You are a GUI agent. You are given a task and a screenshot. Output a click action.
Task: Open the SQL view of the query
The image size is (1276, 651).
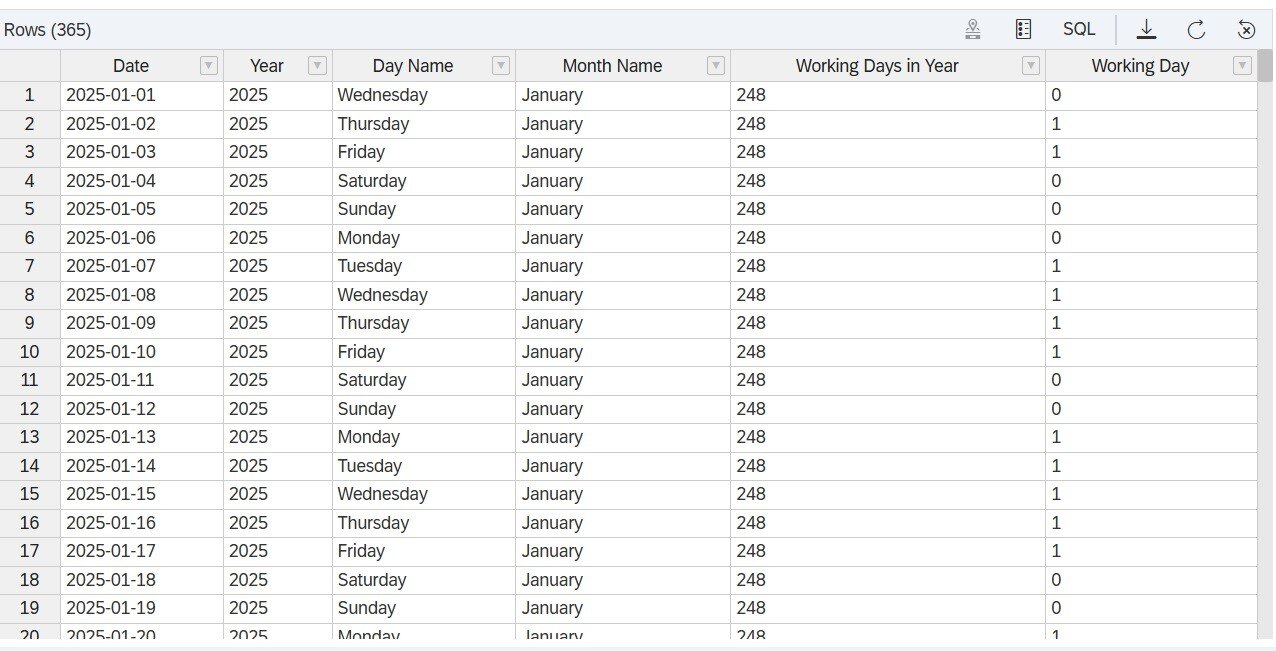coord(1078,29)
